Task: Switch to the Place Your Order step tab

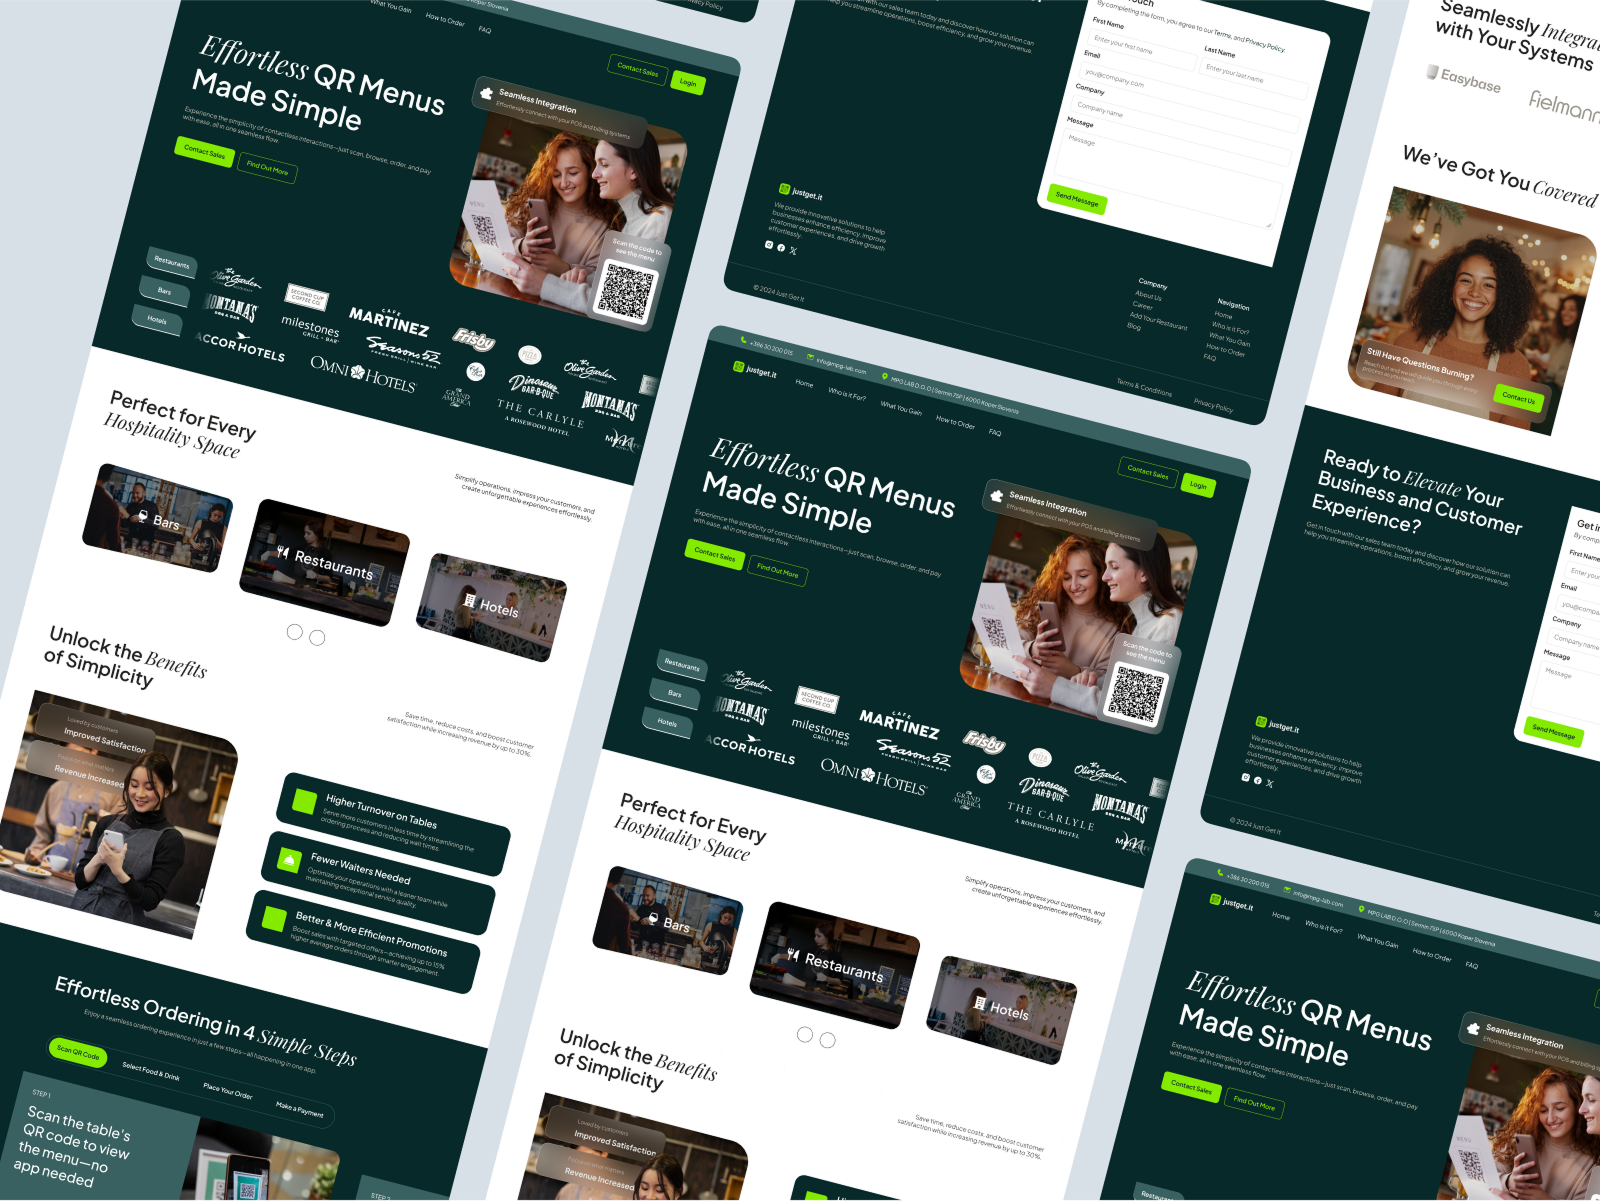Action: point(228,1091)
